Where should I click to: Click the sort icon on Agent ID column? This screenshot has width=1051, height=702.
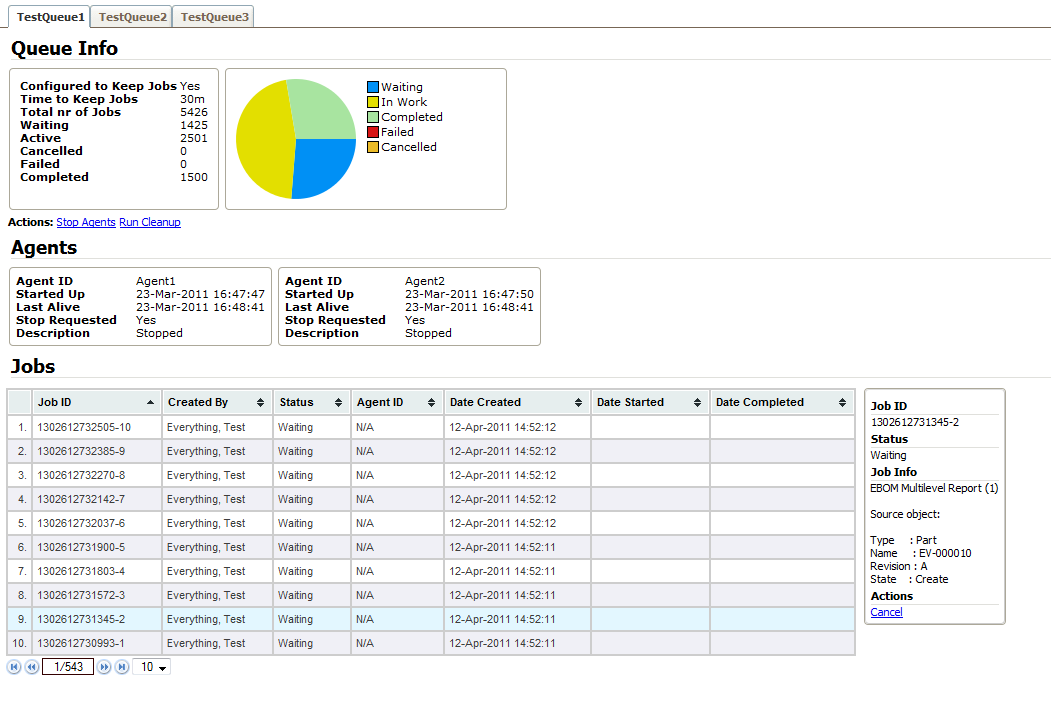click(x=430, y=401)
